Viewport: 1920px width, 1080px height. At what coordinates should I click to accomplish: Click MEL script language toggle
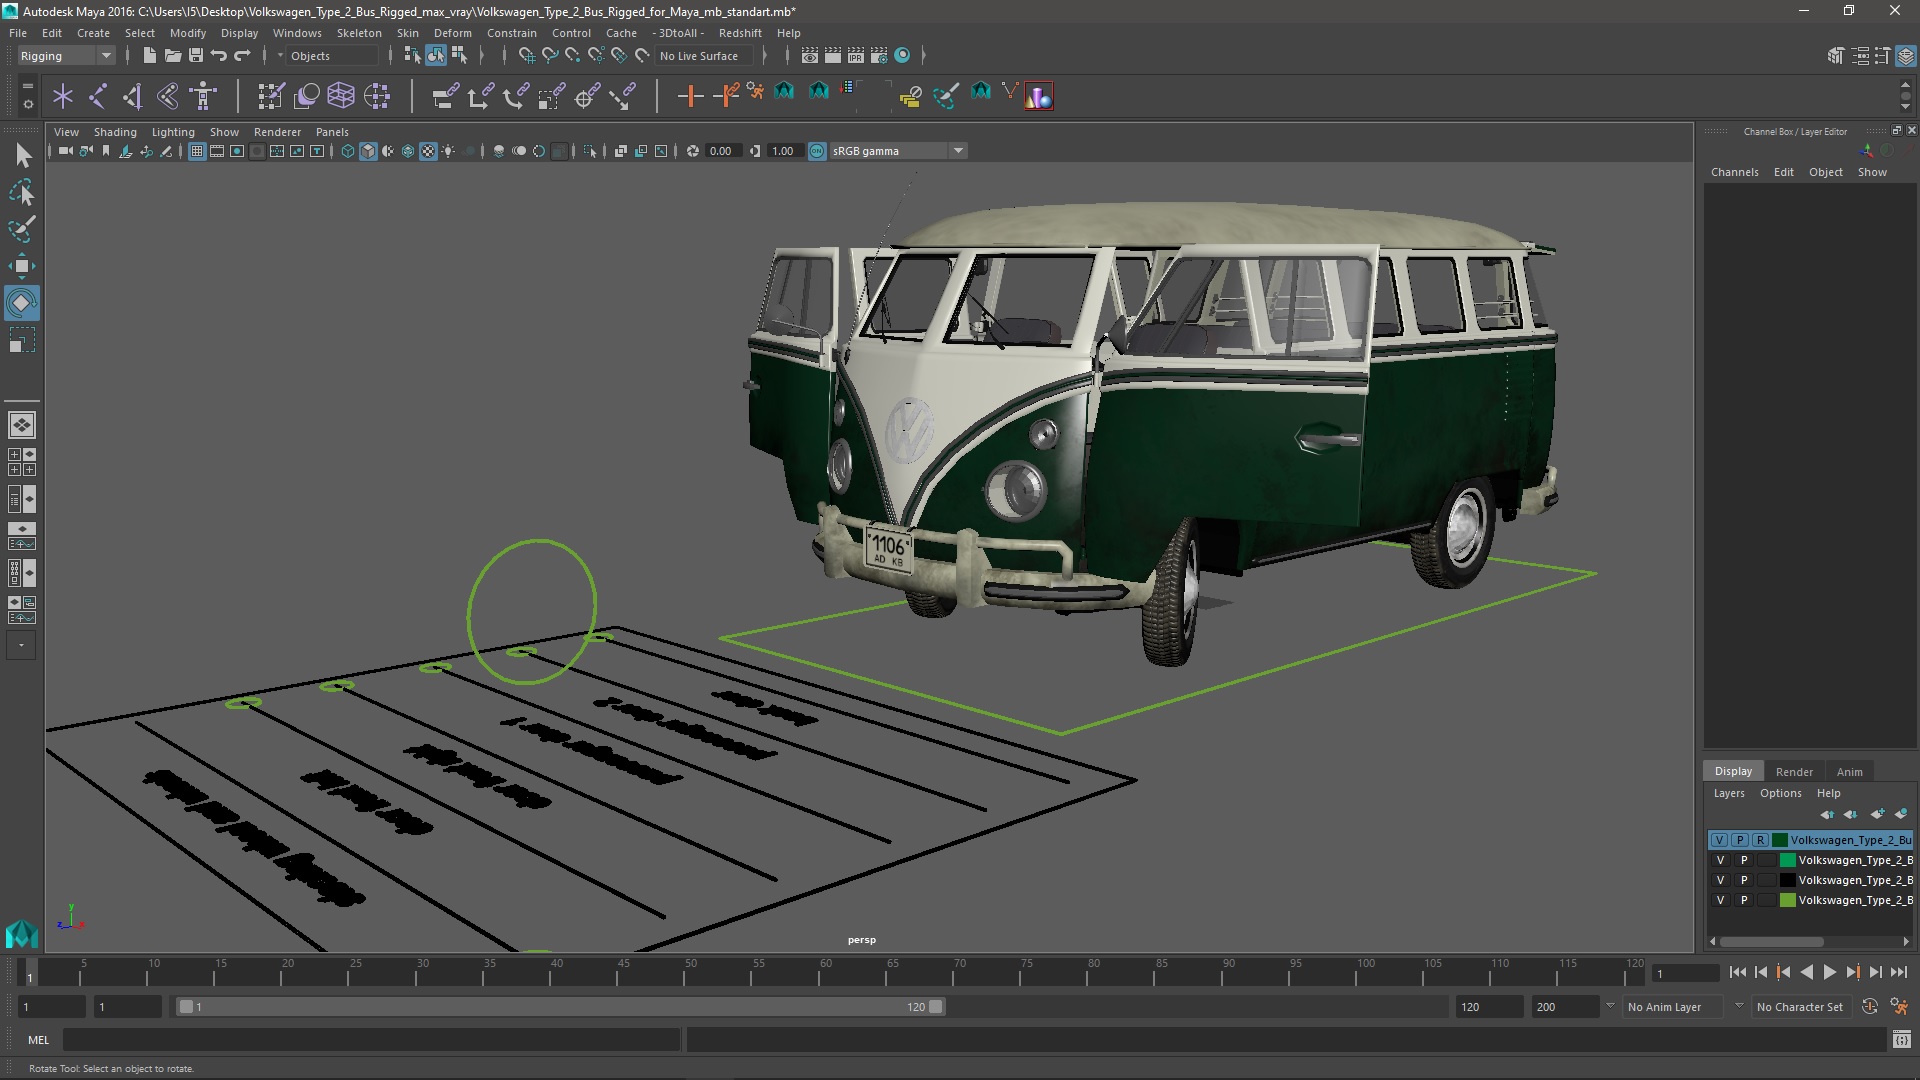pyautogui.click(x=38, y=1040)
